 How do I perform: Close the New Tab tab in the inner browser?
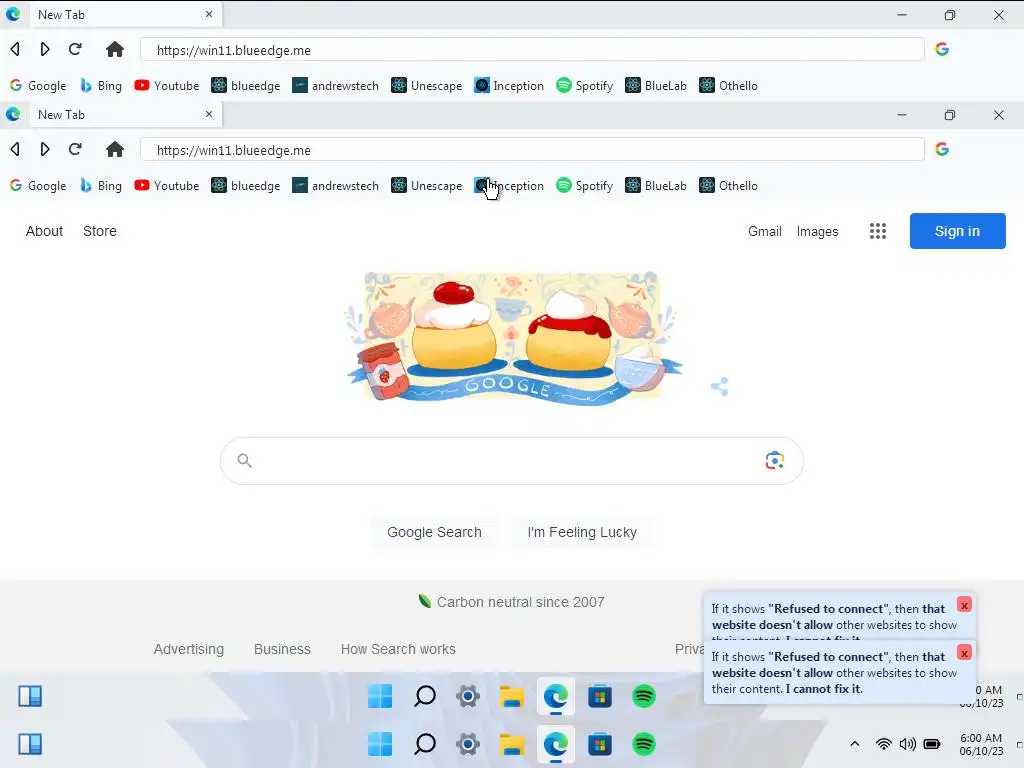tap(209, 114)
